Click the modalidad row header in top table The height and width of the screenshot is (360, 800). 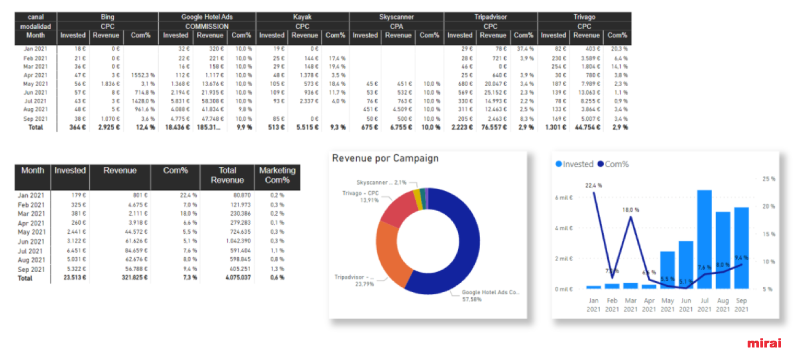click(x=36, y=26)
